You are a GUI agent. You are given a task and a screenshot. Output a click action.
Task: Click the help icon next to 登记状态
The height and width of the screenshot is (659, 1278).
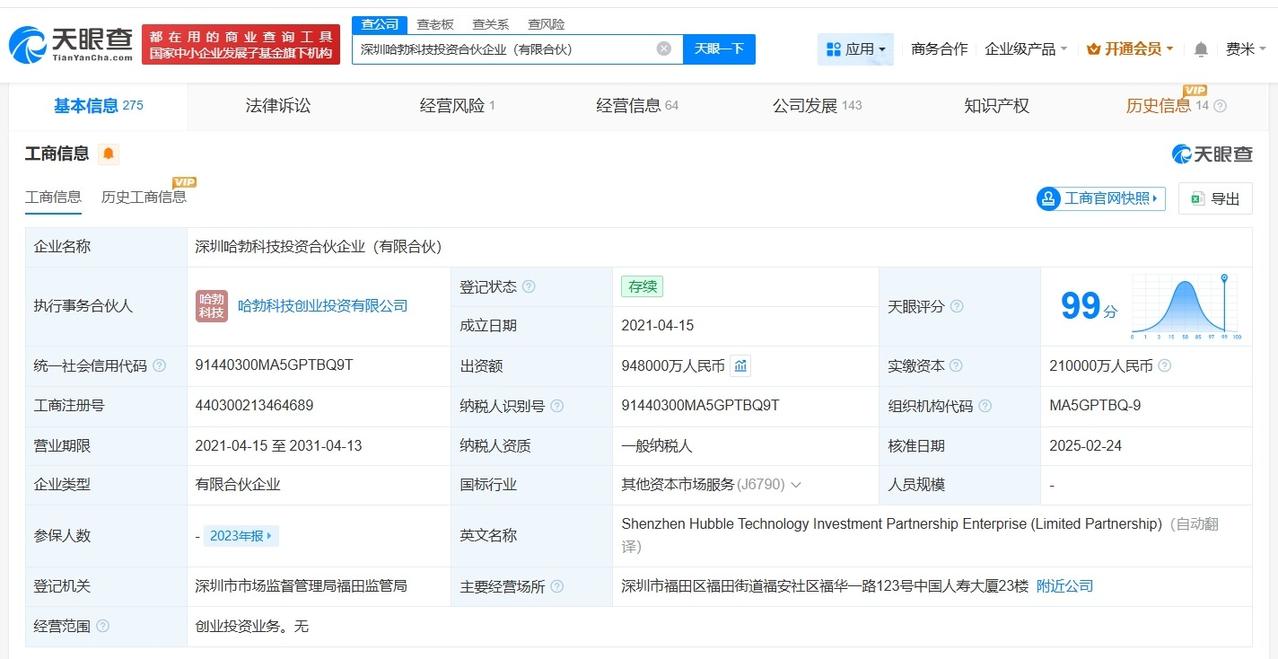pos(529,287)
